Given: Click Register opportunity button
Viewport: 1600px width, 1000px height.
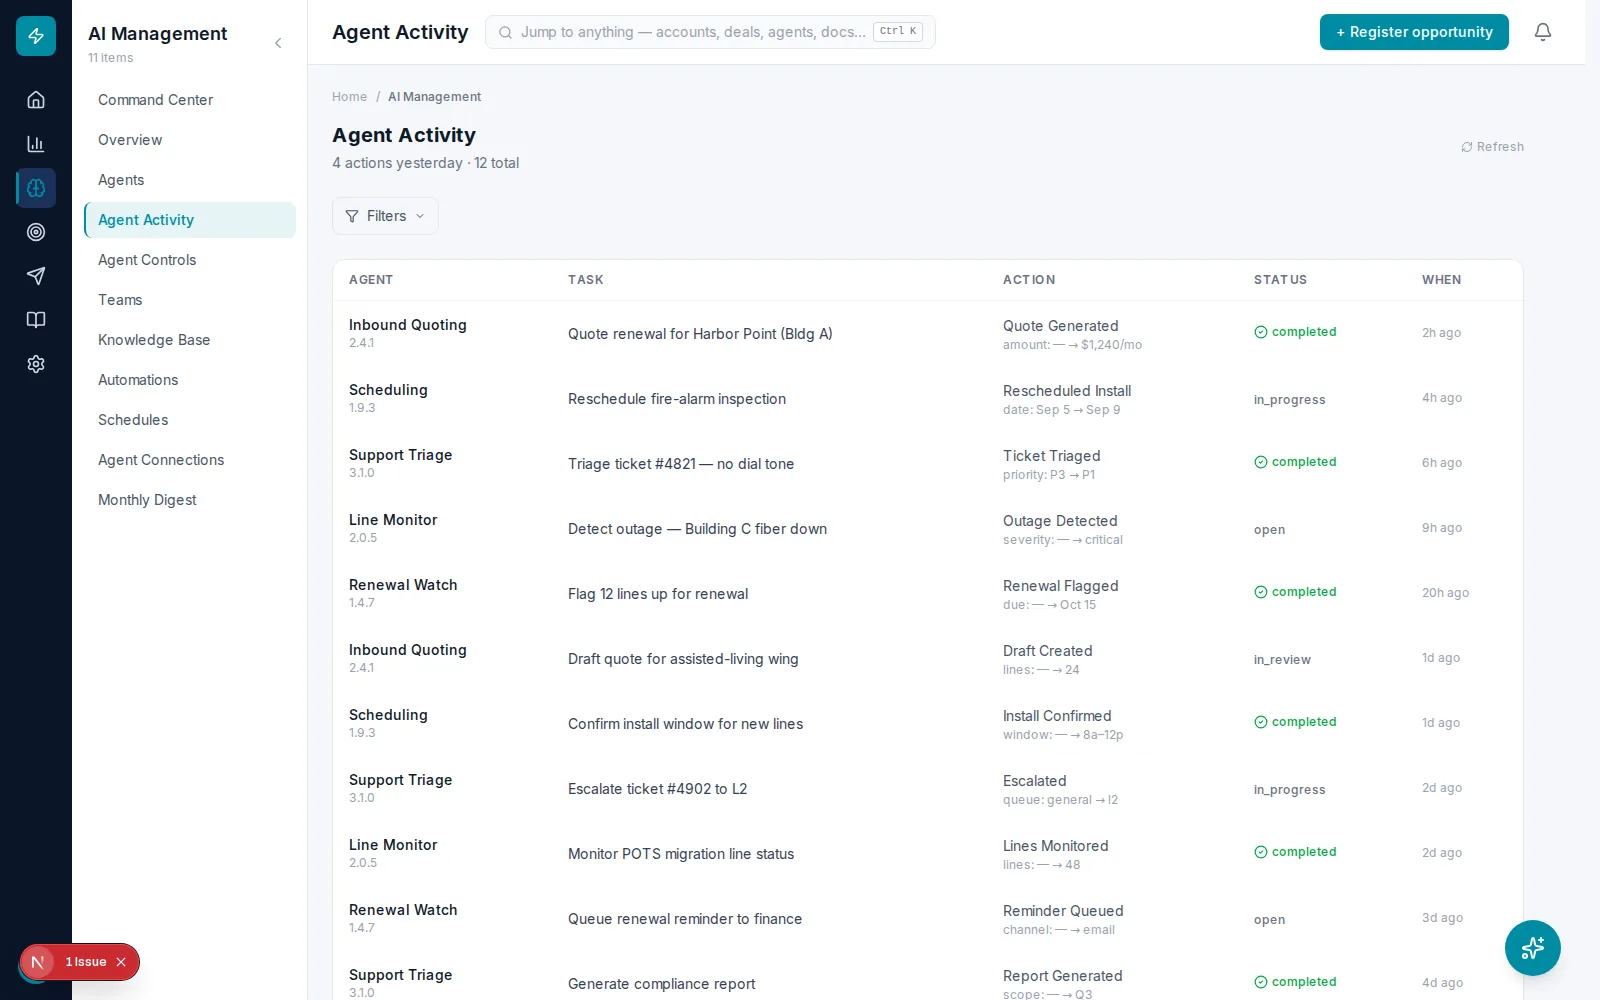Looking at the screenshot, I should (x=1414, y=32).
